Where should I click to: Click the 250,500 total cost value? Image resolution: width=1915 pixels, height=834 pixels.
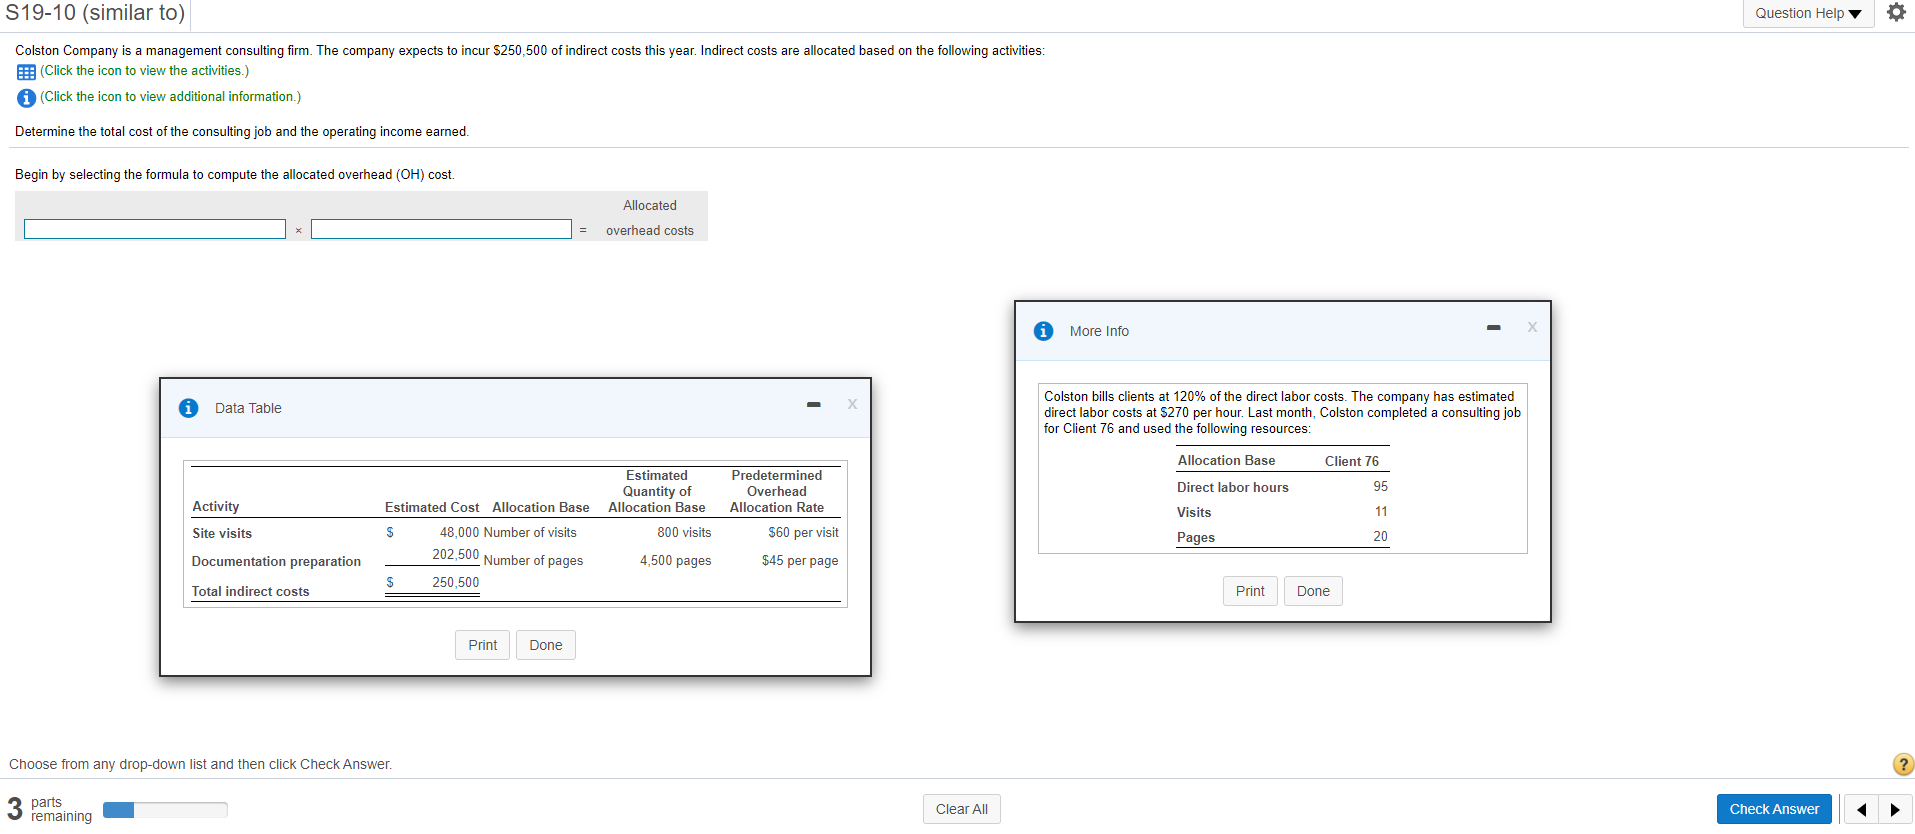[455, 583]
